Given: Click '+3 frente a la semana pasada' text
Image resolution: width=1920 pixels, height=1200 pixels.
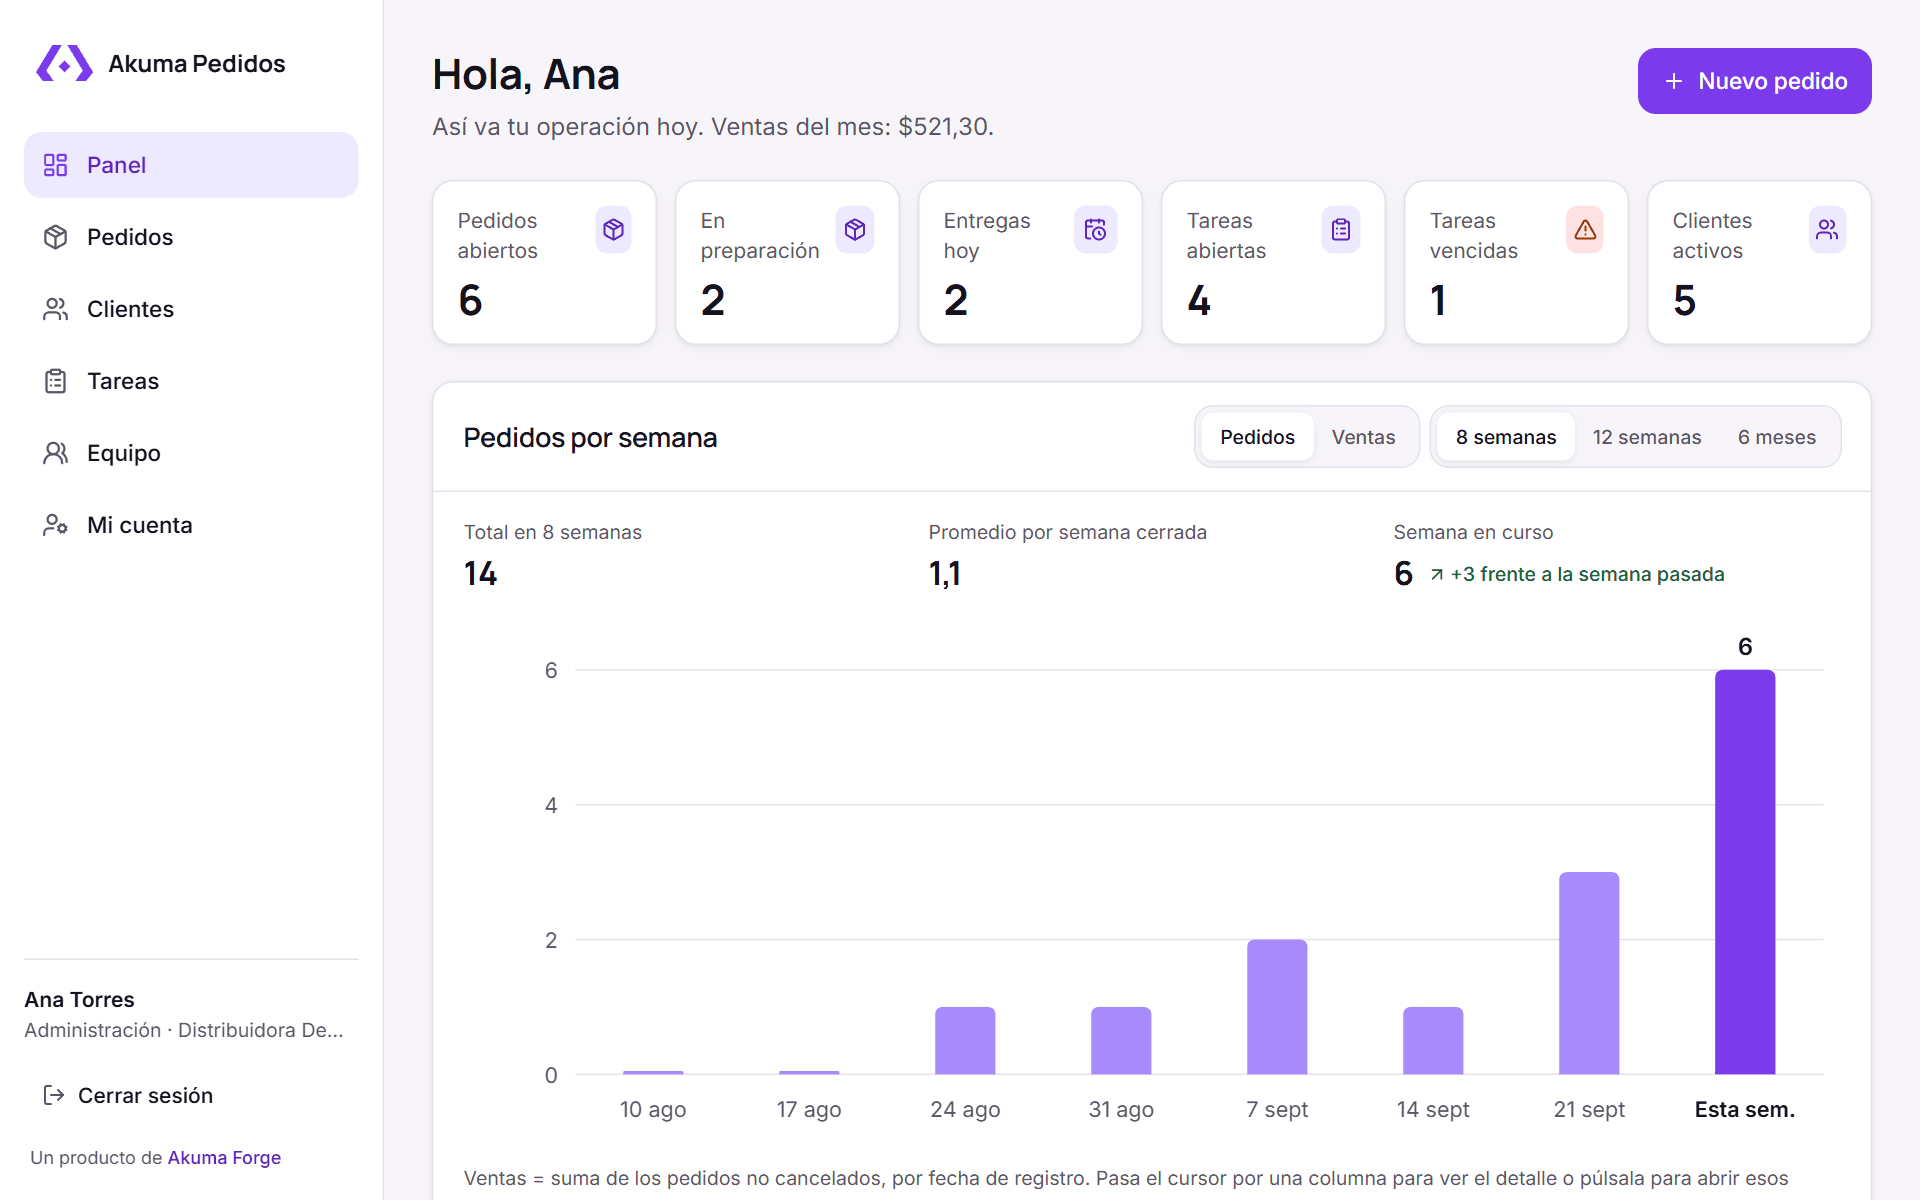Looking at the screenshot, I should (1587, 574).
